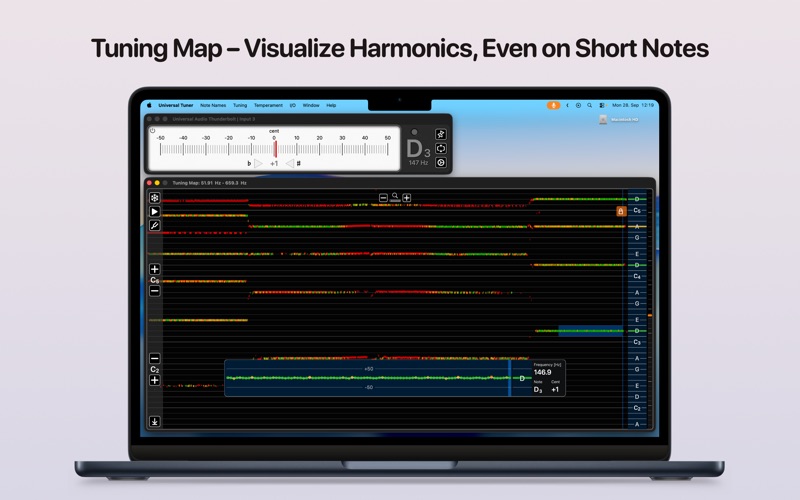Click the Universal Audio Thunderbolt window title
Image resolution: width=800 pixels, height=500 pixels.
pos(213,119)
